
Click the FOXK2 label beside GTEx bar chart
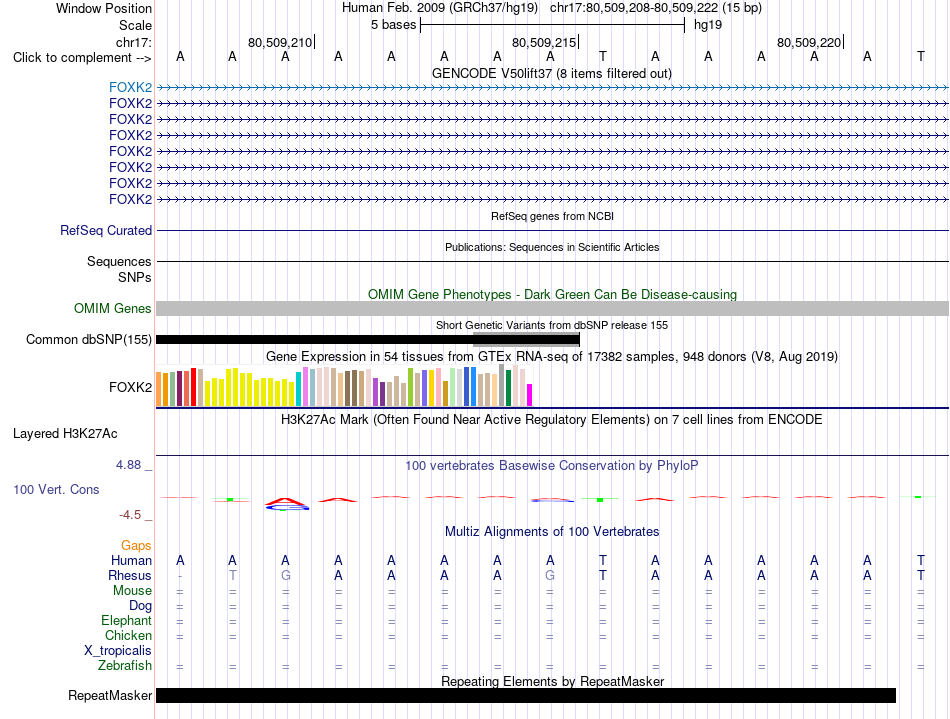point(130,387)
